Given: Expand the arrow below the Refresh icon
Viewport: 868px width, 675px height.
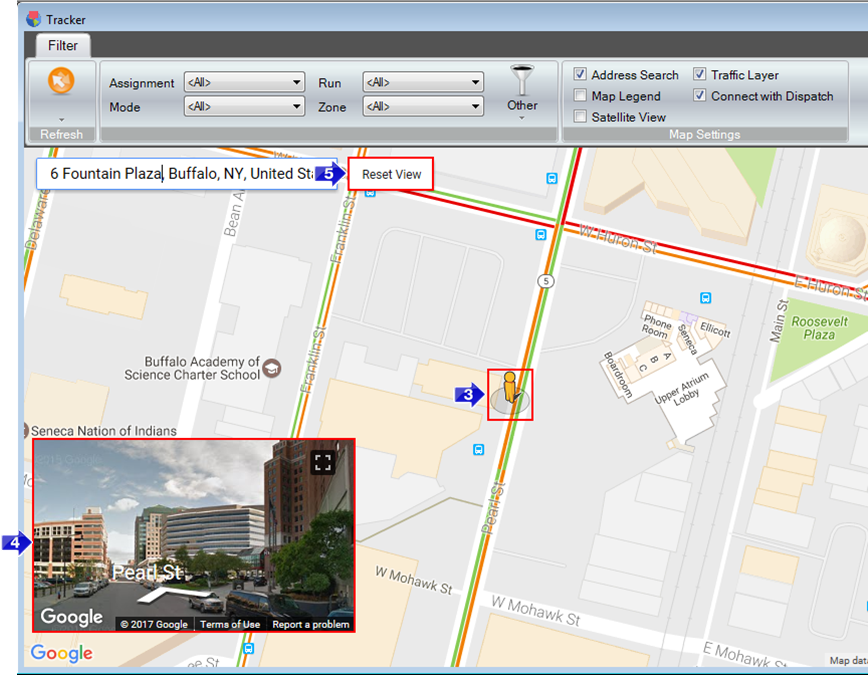Looking at the screenshot, I should click(61, 120).
